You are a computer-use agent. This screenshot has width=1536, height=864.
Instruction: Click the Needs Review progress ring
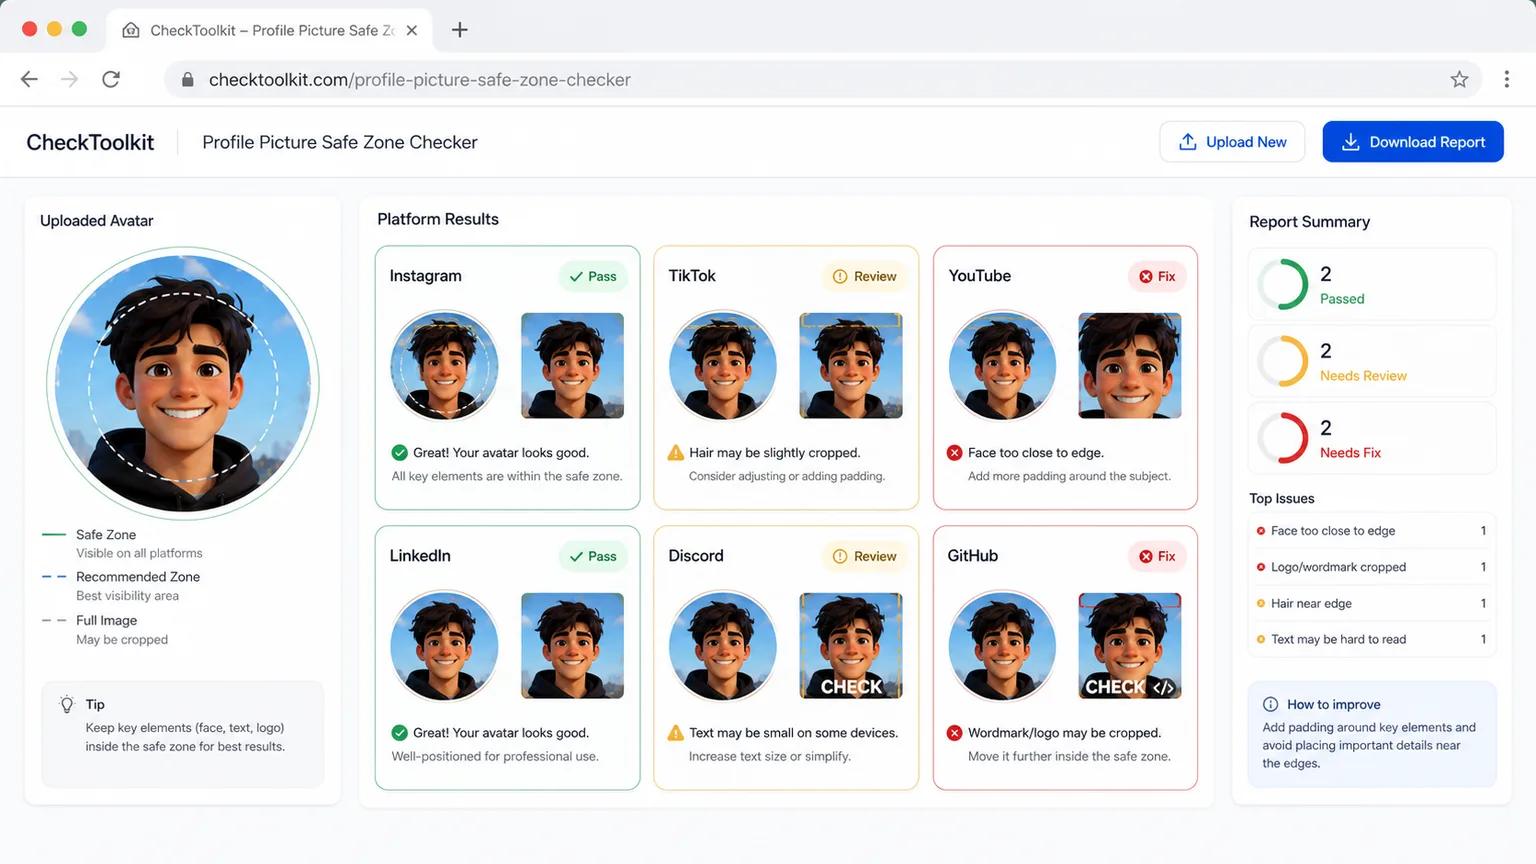coord(1283,361)
